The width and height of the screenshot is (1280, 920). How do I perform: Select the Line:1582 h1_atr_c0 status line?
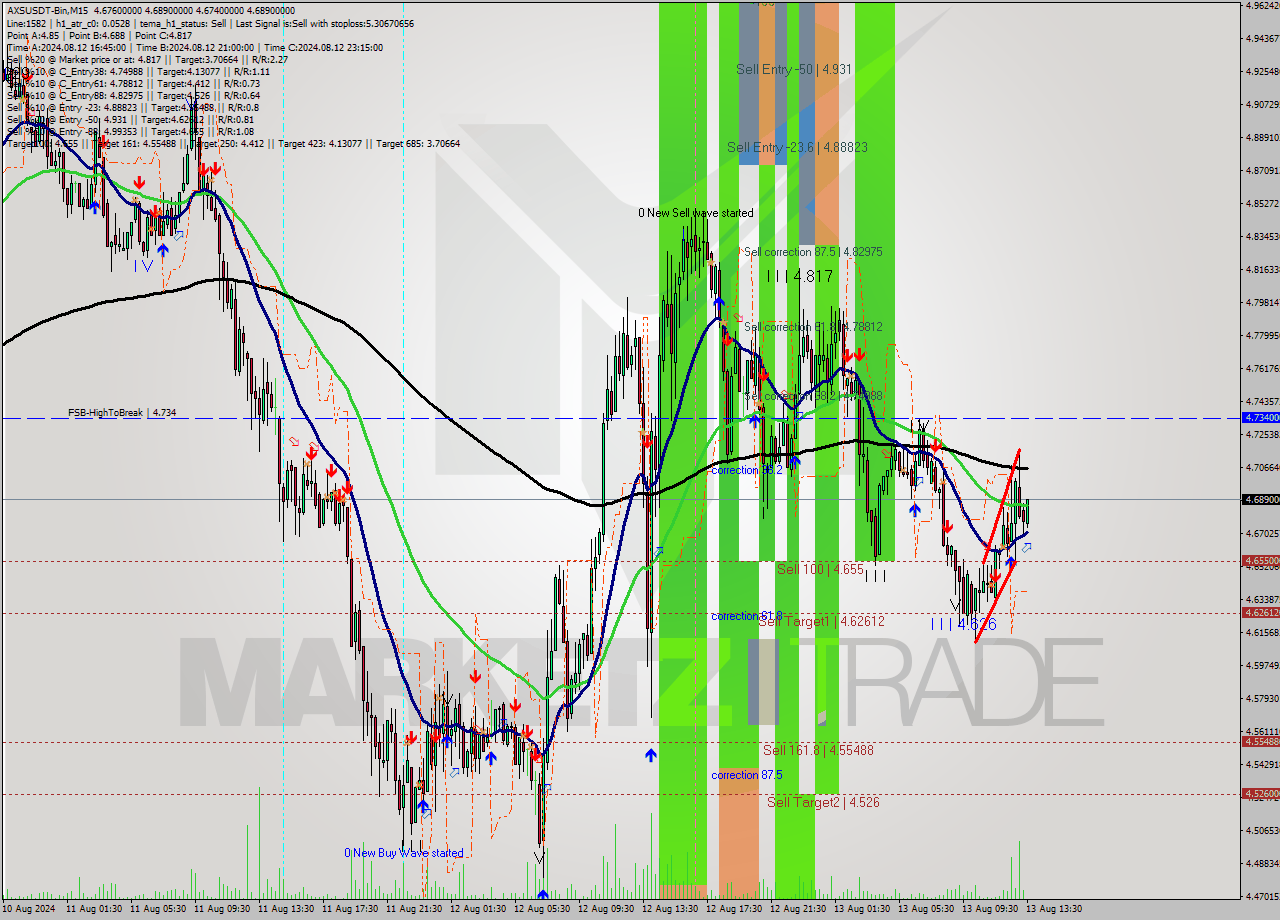point(209,23)
